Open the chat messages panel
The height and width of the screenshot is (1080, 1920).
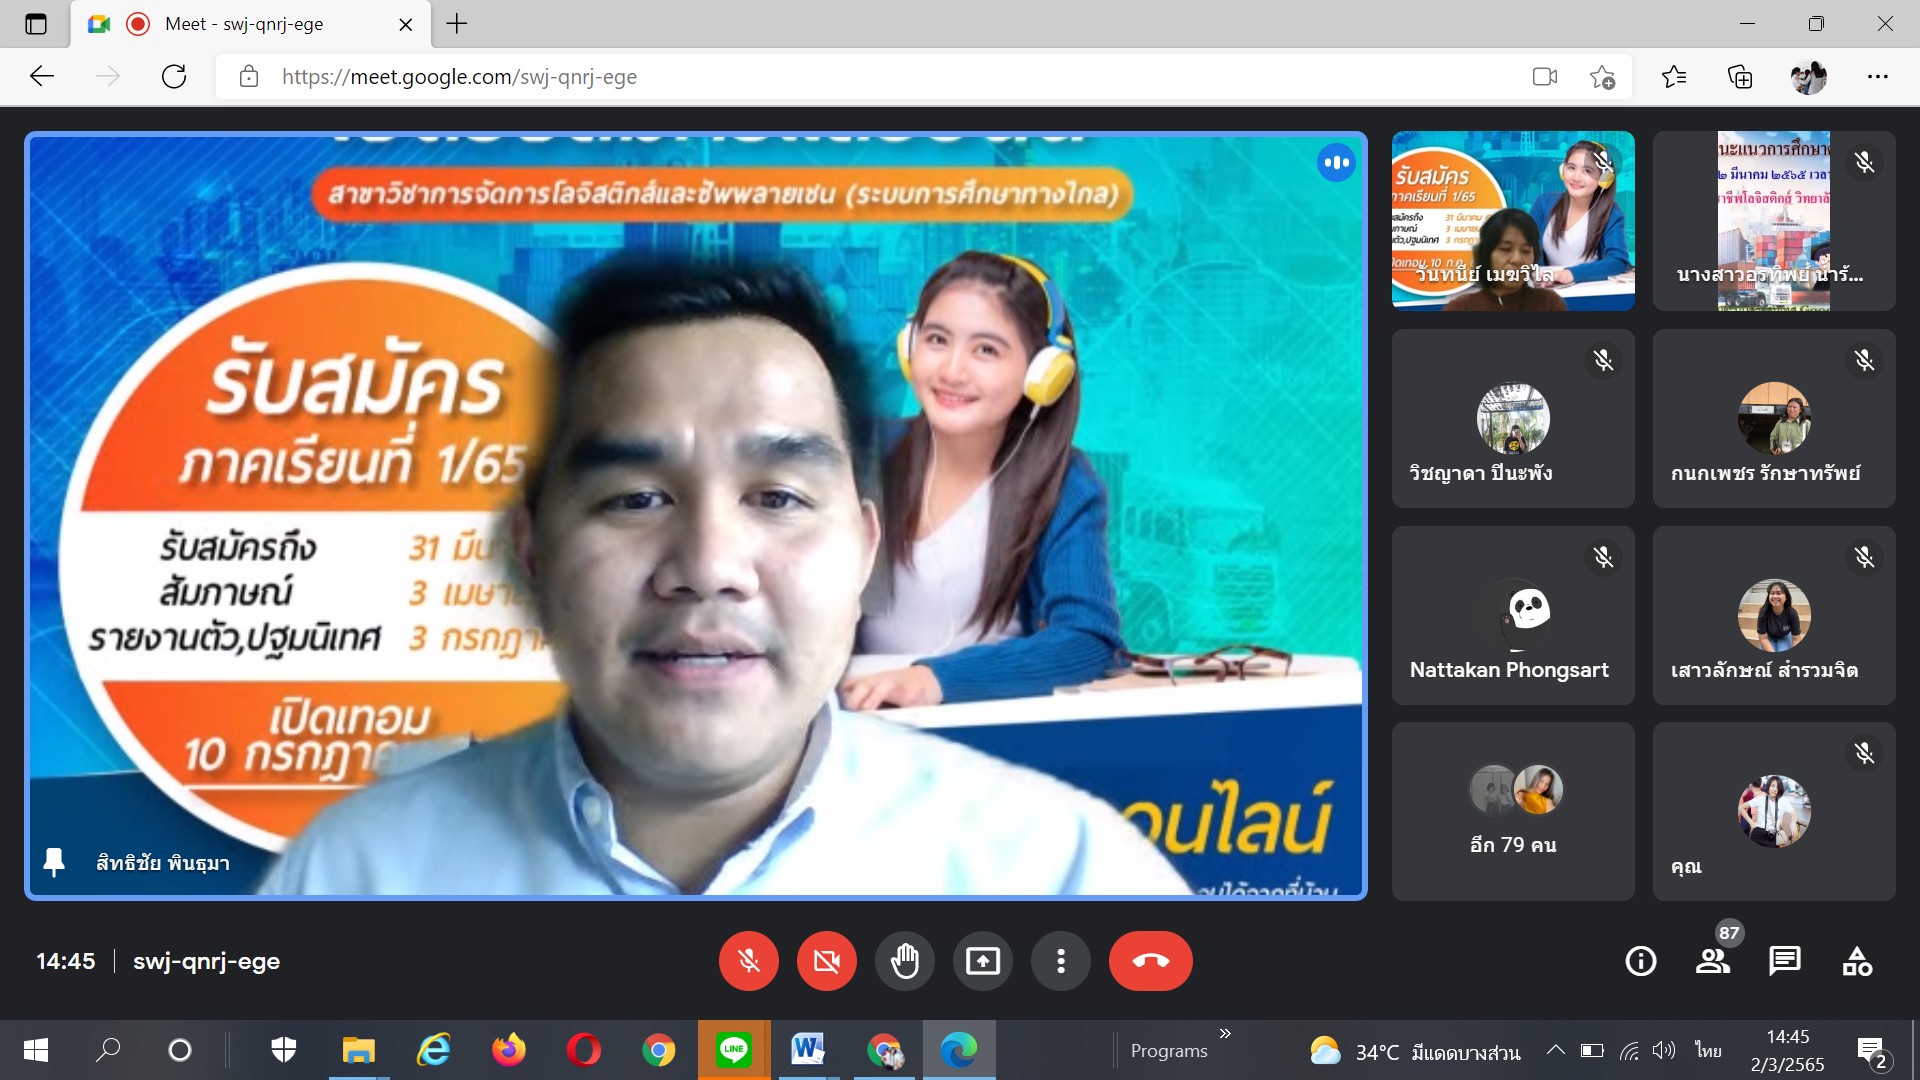(1784, 961)
